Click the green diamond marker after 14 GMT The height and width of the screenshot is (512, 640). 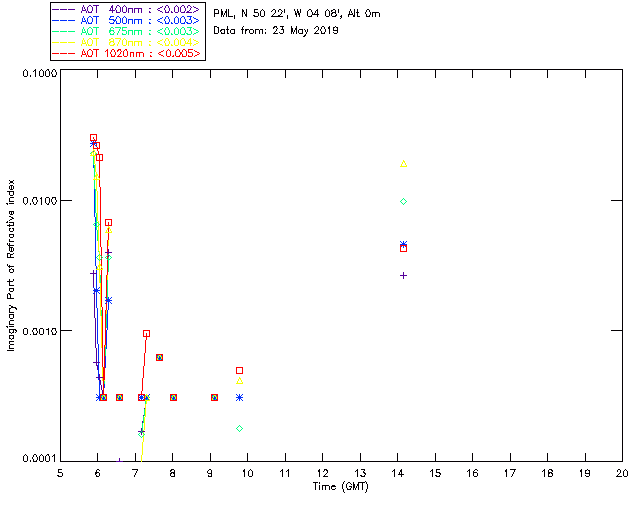pos(404,202)
